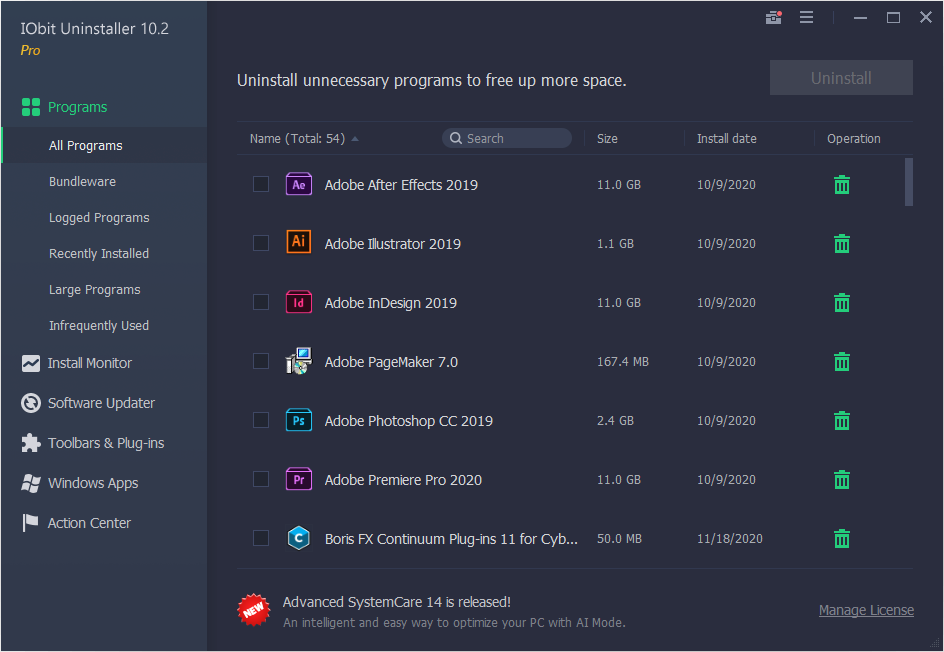The width and height of the screenshot is (944, 652).
Task: Click the Action Center flag icon
Action: 30,523
